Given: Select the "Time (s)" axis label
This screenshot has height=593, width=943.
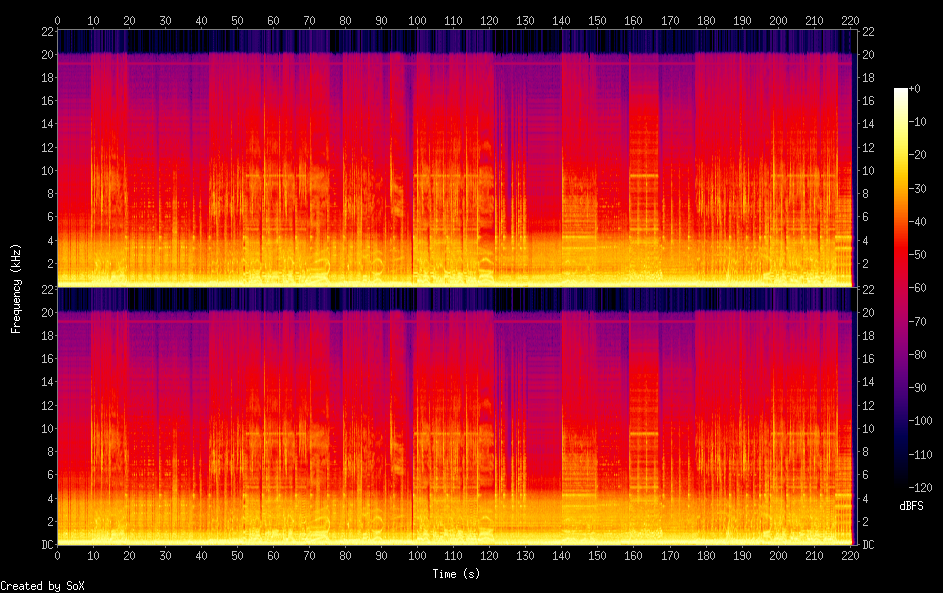Looking at the screenshot, I should [x=455, y=574].
